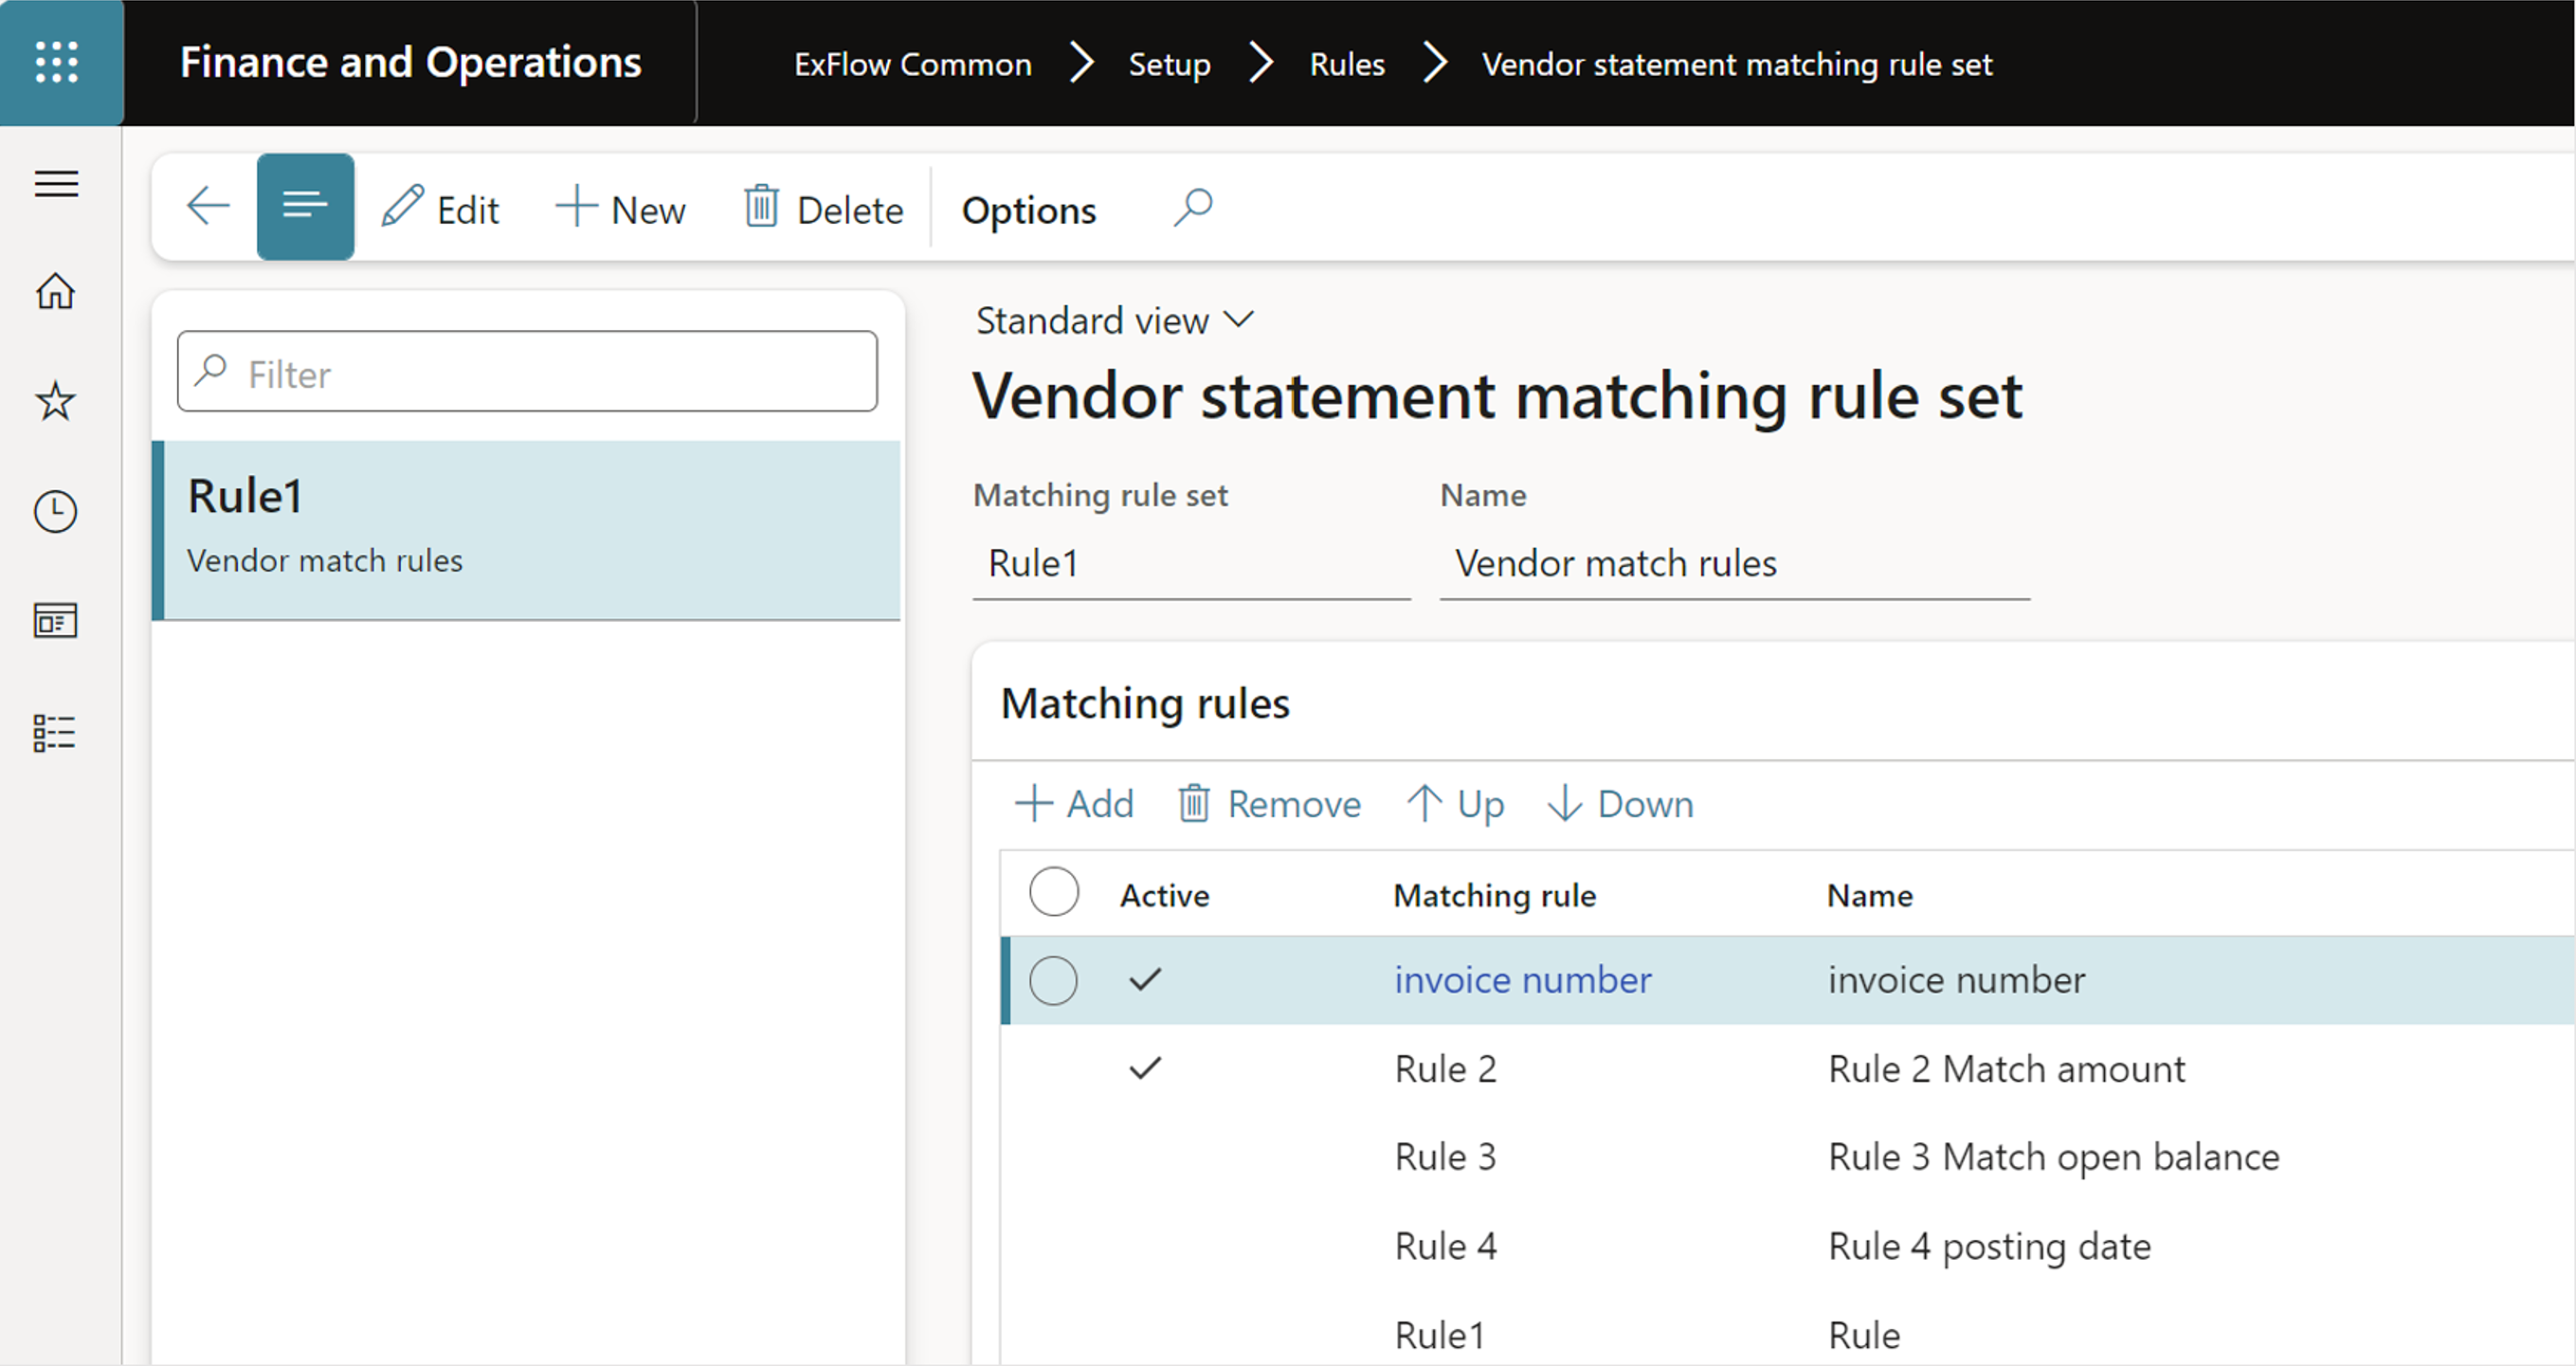
Task: Select Rule1 in the list pane
Action: coord(527,530)
